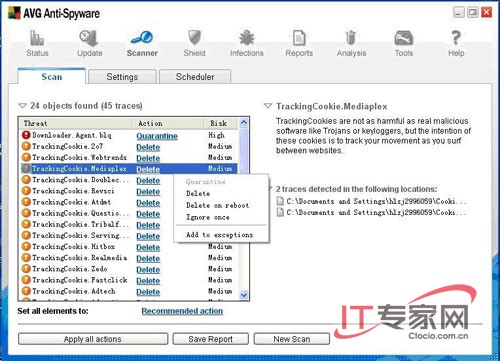Click the second trace file icon
Image resolution: width=500 pixels, height=361 pixels.
click(280, 212)
